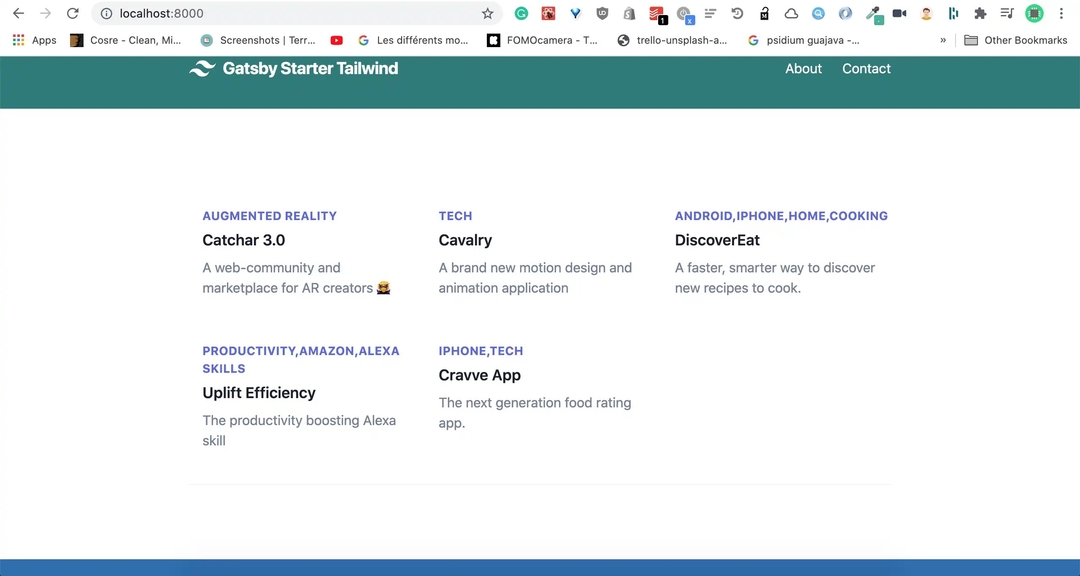View site information for localhost:8000

106,13
